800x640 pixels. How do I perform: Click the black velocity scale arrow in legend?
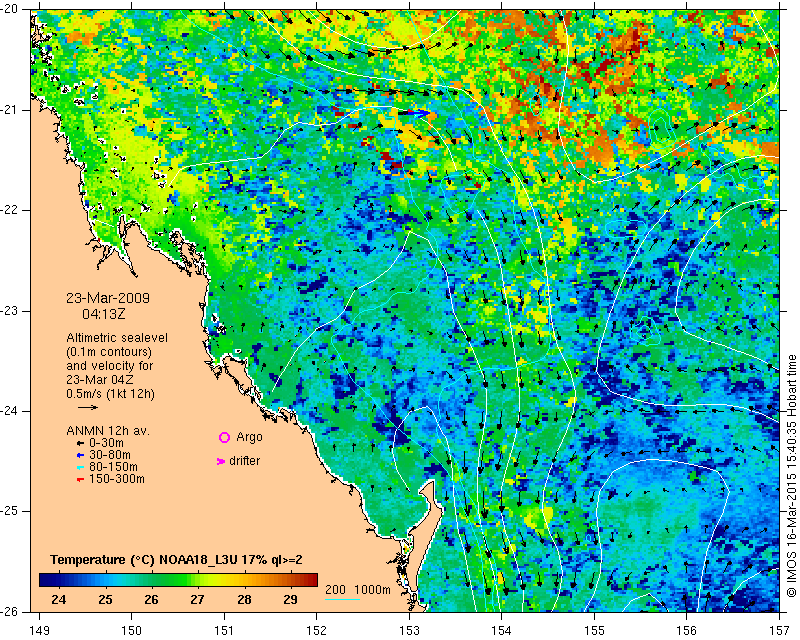(88, 407)
